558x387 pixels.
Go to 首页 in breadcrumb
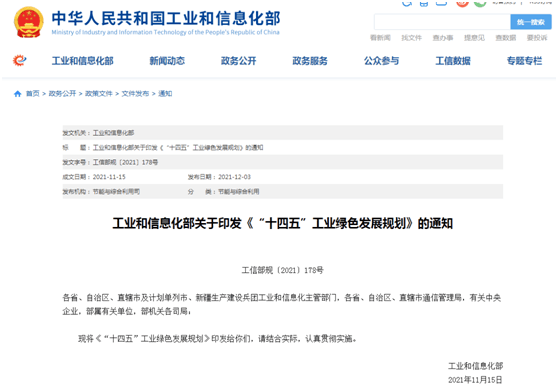coord(33,94)
